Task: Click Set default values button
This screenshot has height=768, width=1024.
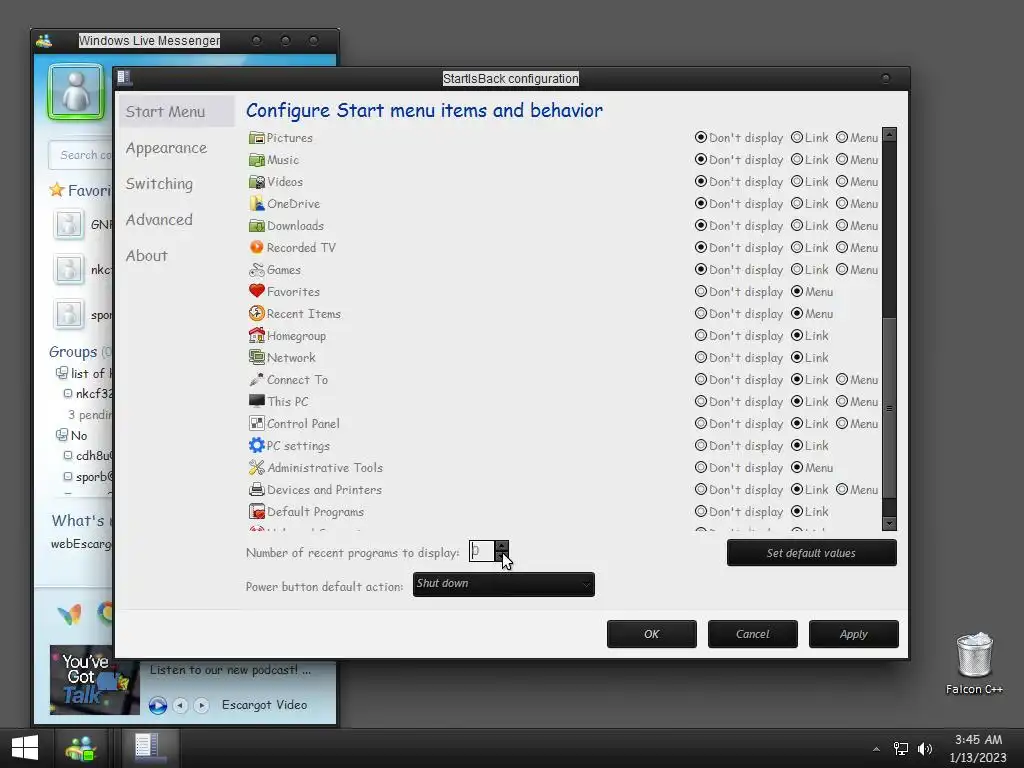Action: (x=811, y=553)
